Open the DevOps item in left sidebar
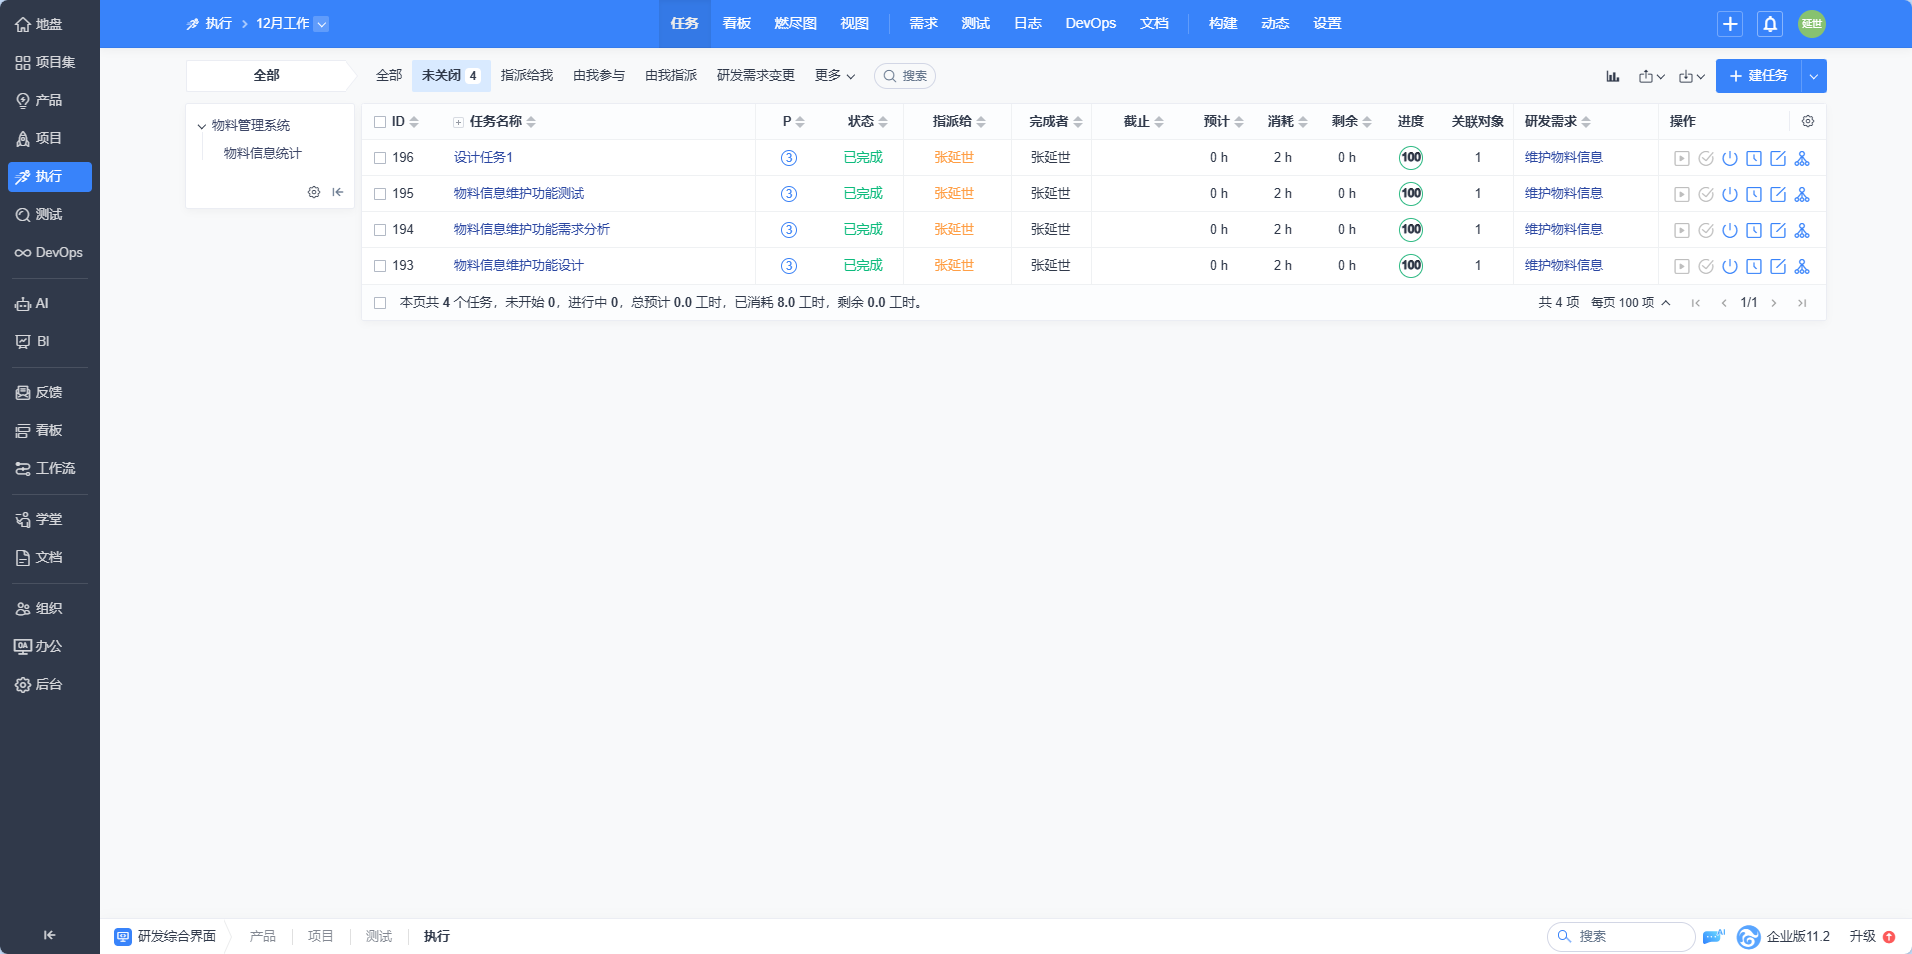This screenshot has height=954, width=1912. [49, 253]
